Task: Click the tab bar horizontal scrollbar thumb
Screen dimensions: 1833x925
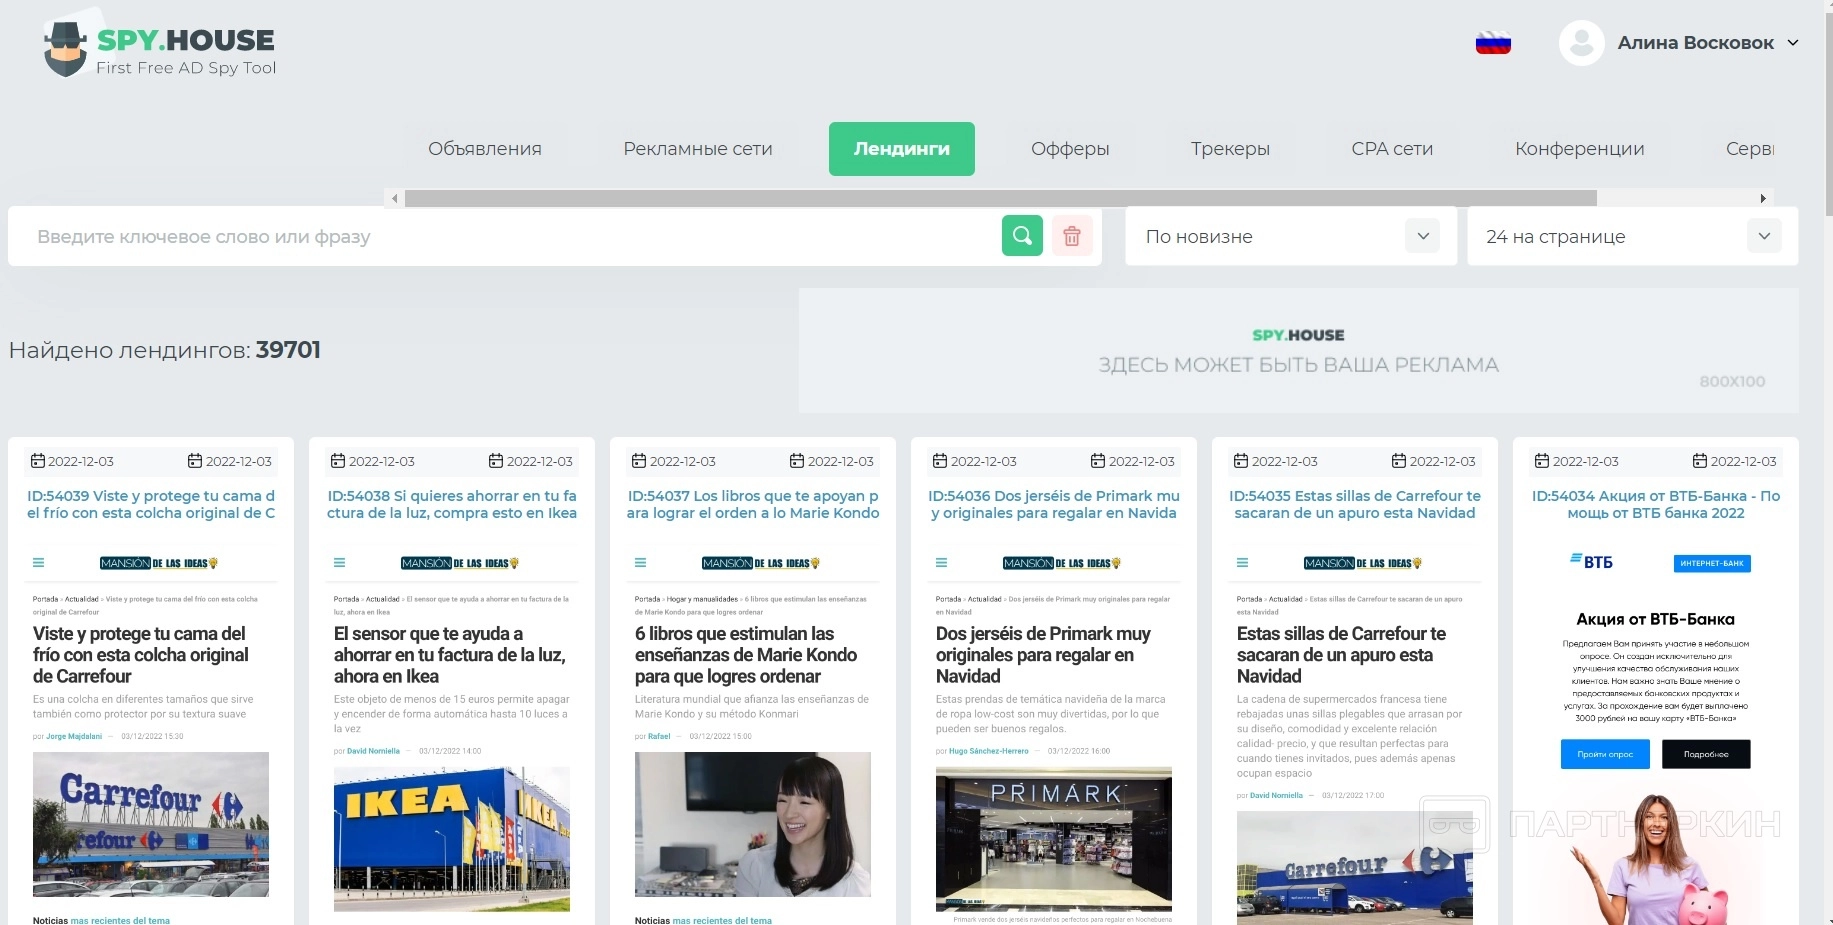Action: pos(1000,198)
